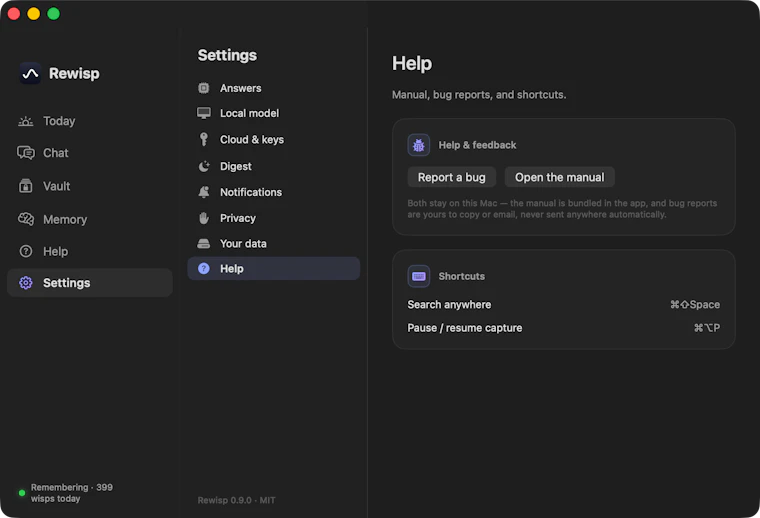The width and height of the screenshot is (760, 518).
Task: Click the Manual, bug reports, and shortcuts subtitle
Action: tap(479, 94)
